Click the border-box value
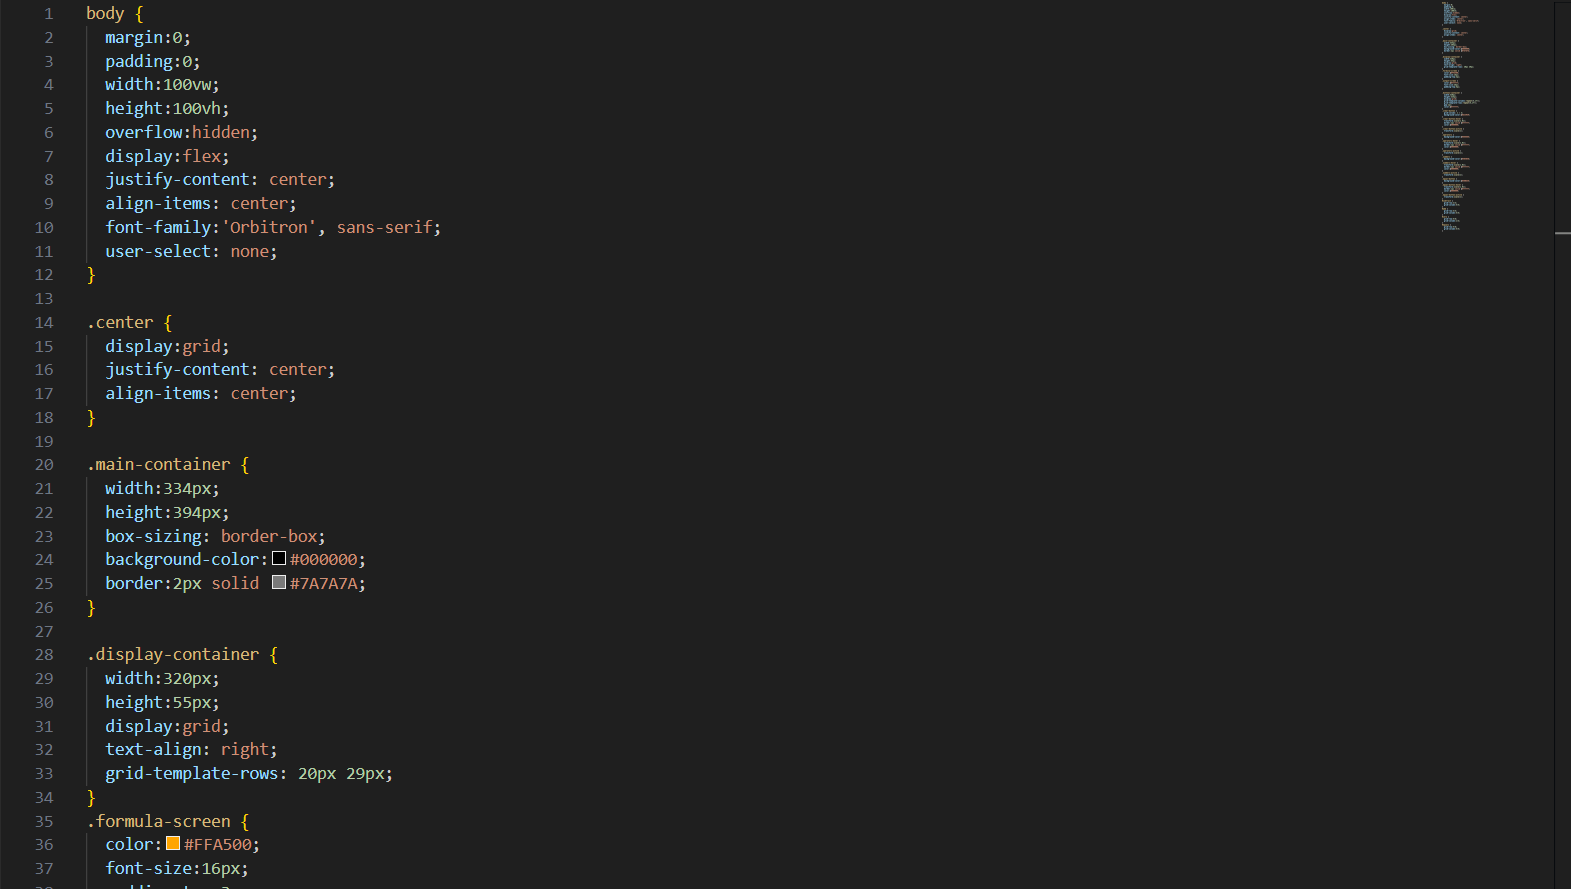Viewport: 1571px width, 889px height. pos(269,536)
